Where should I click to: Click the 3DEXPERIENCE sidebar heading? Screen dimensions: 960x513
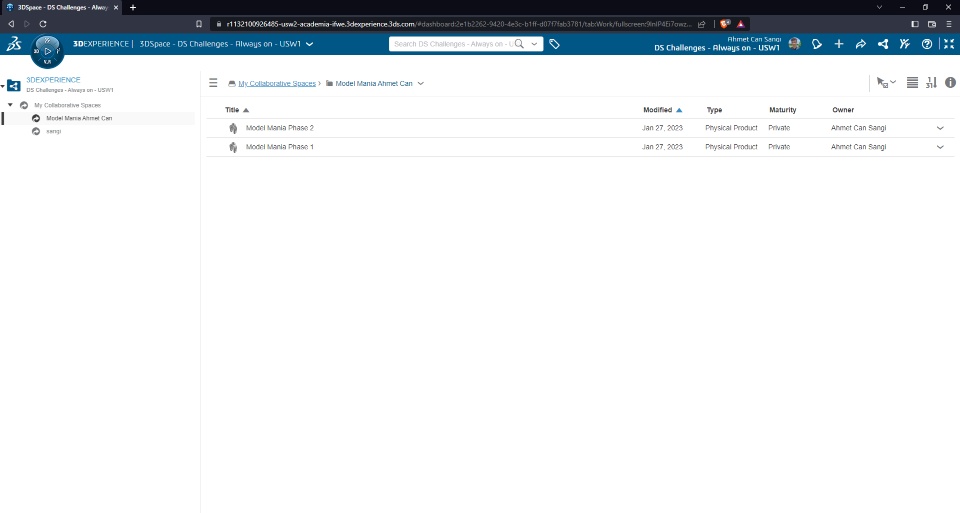tap(53, 80)
